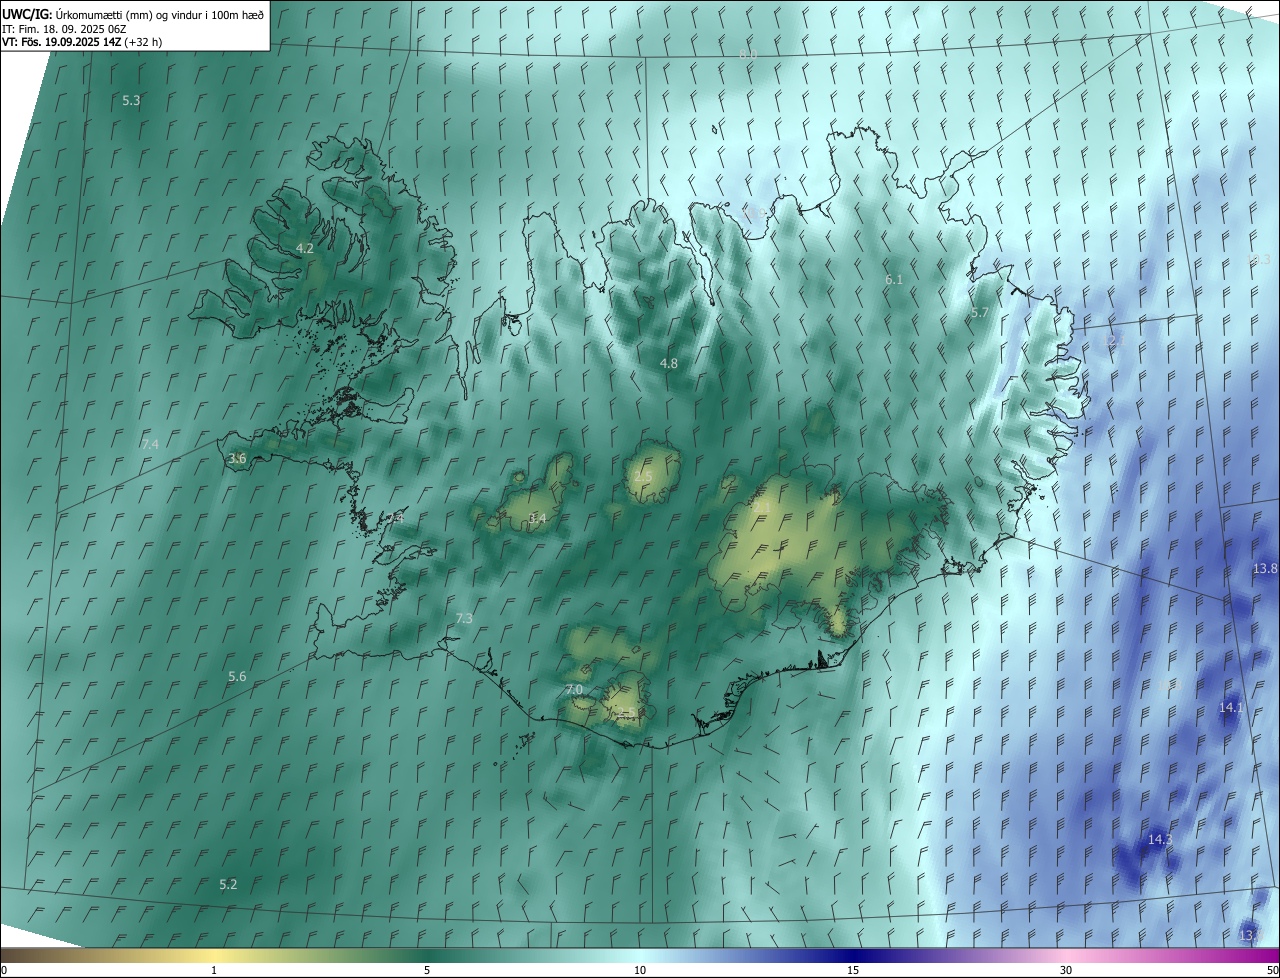1280x978 pixels.
Task: Click the 3.6 value on Snæfellsnes peninsula
Action: click(237, 459)
